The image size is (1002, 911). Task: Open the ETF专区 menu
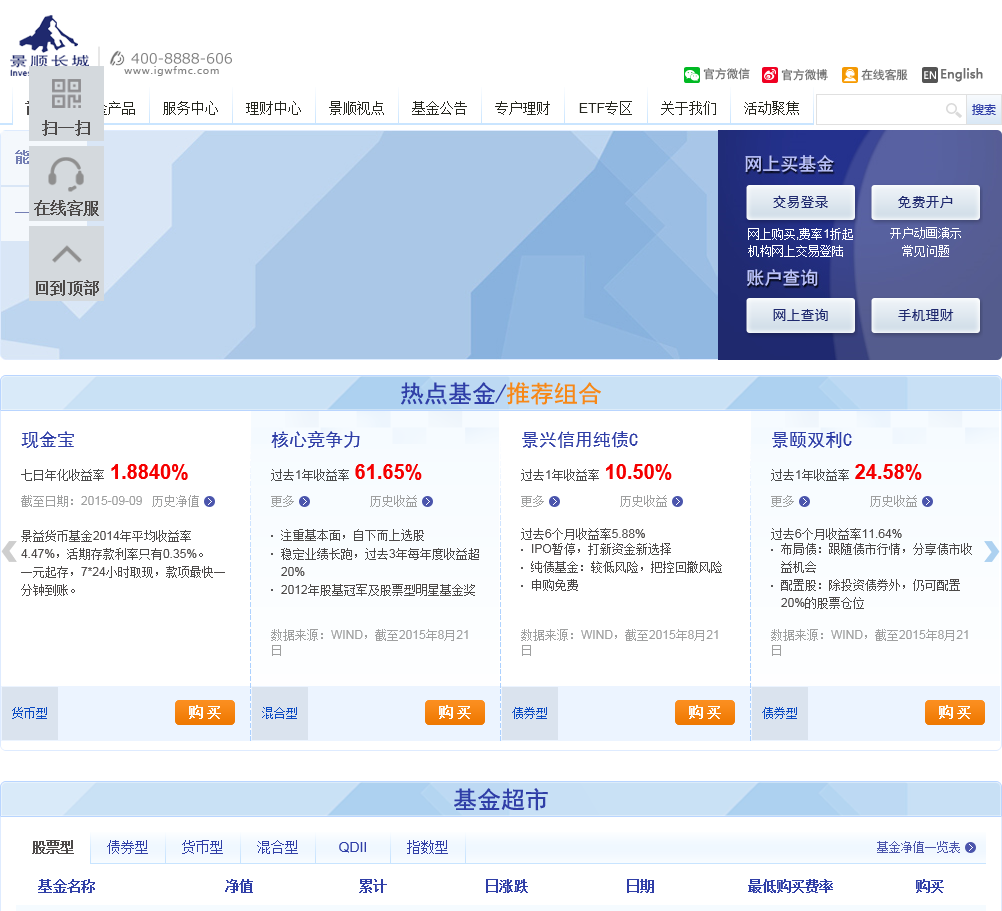[x=605, y=108]
